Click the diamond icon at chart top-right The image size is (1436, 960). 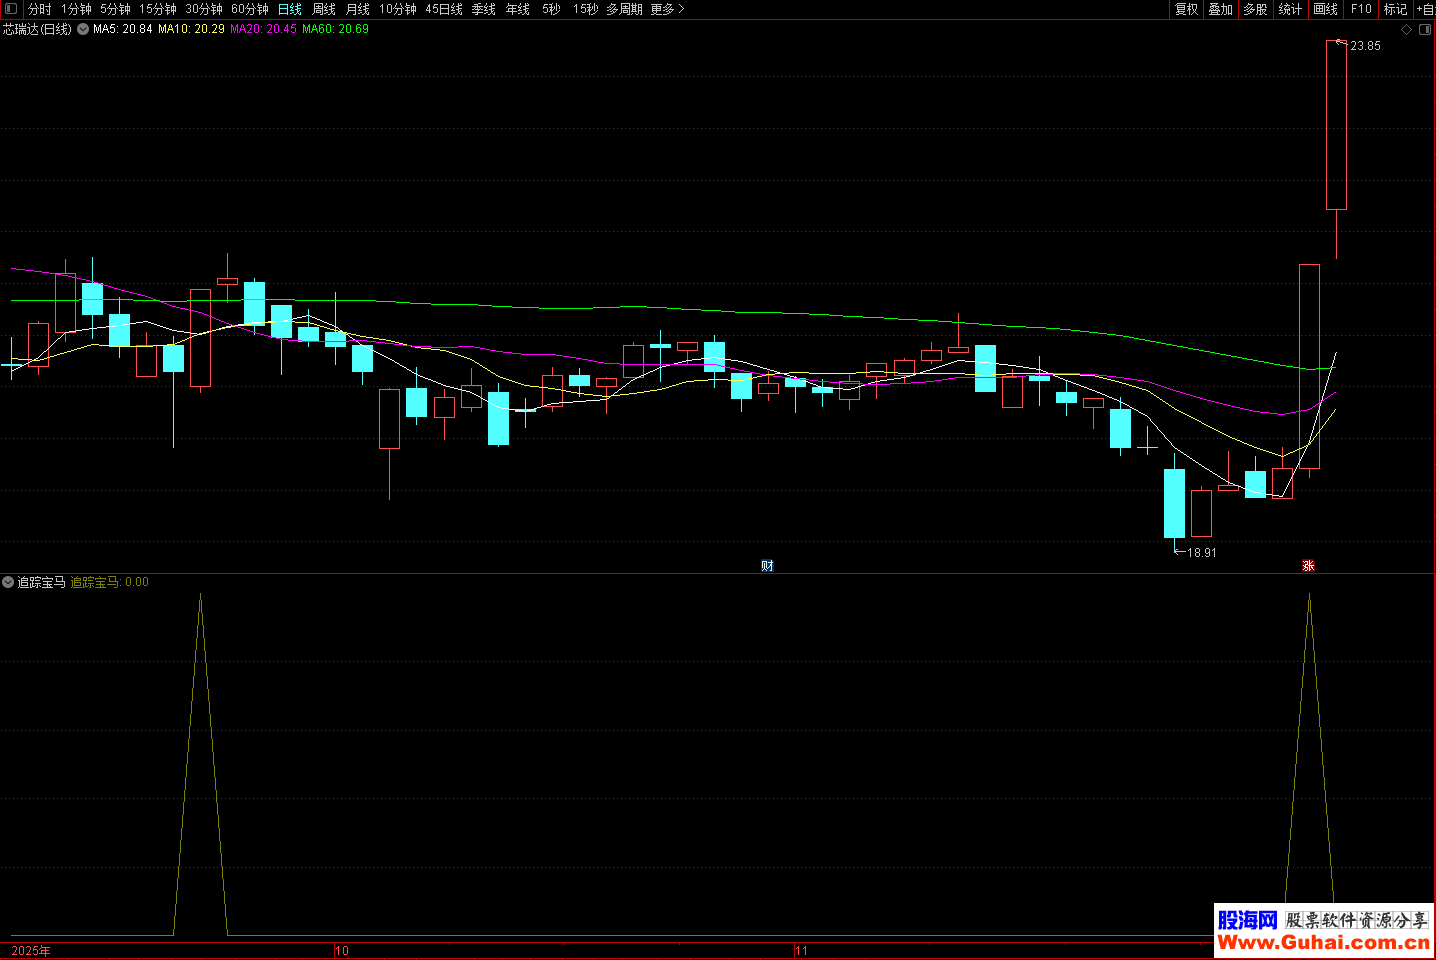pos(1406,30)
